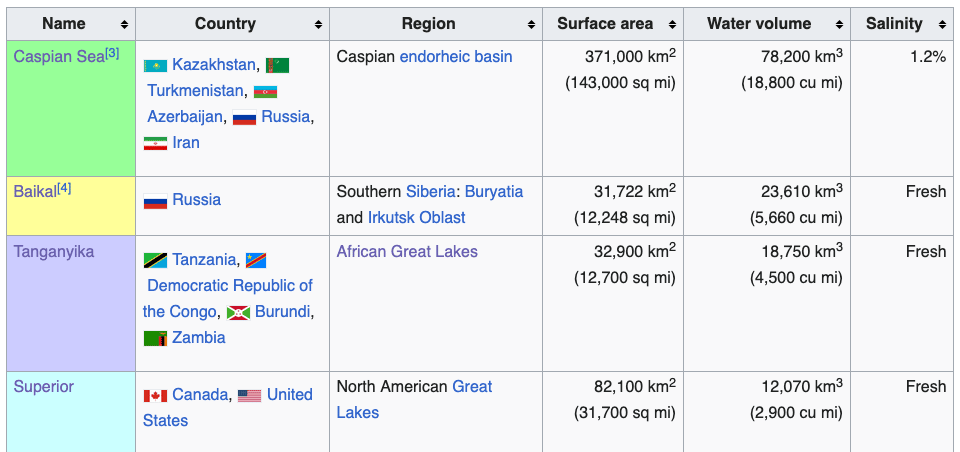Click the Zambia flag icon
This screenshot has width=960, height=452.
click(155, 338)
